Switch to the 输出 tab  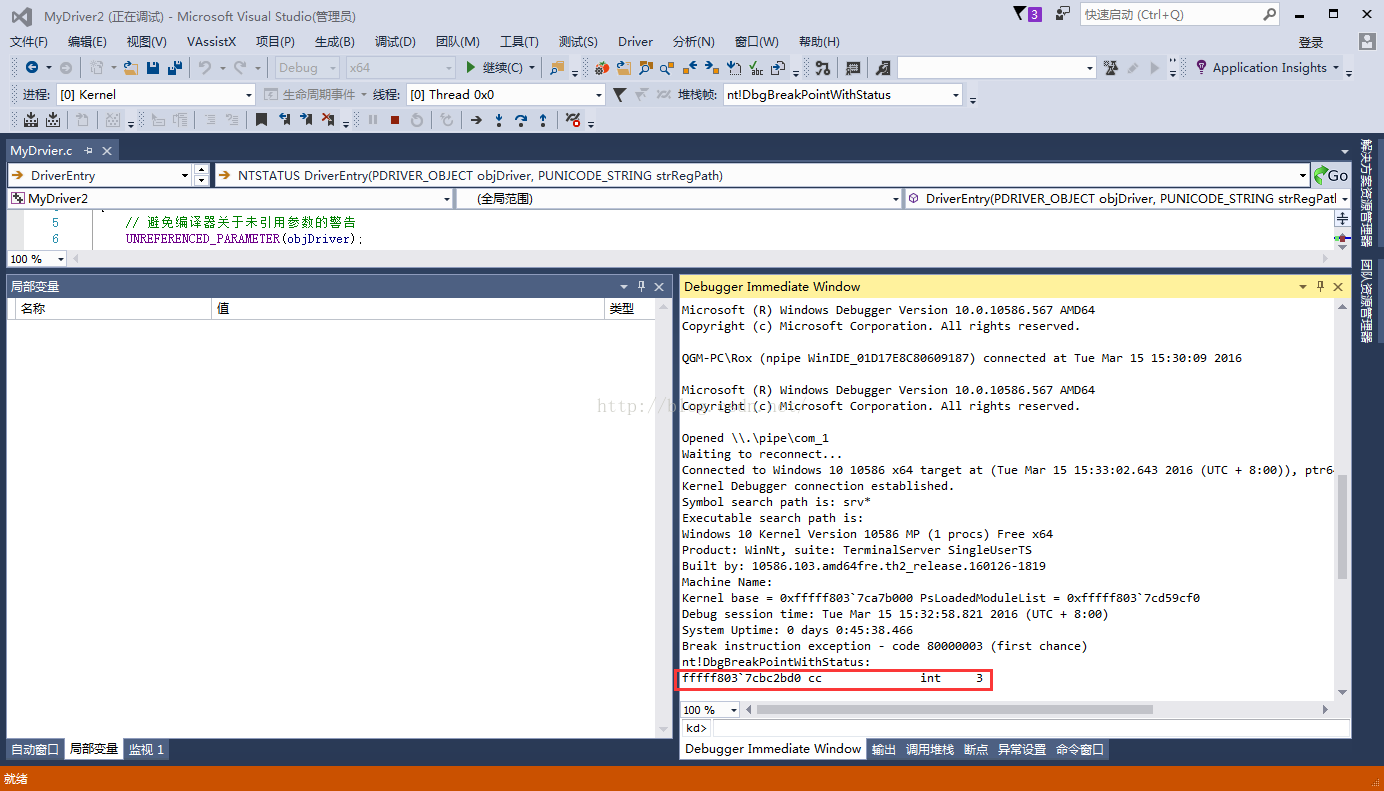(x=884, y=749)
